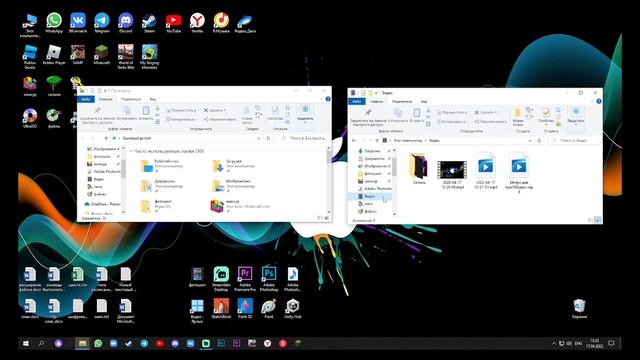640x360 pixels.
Task: Select the Unity Hub desktop shortcut
Action: (x=293, y=309)
